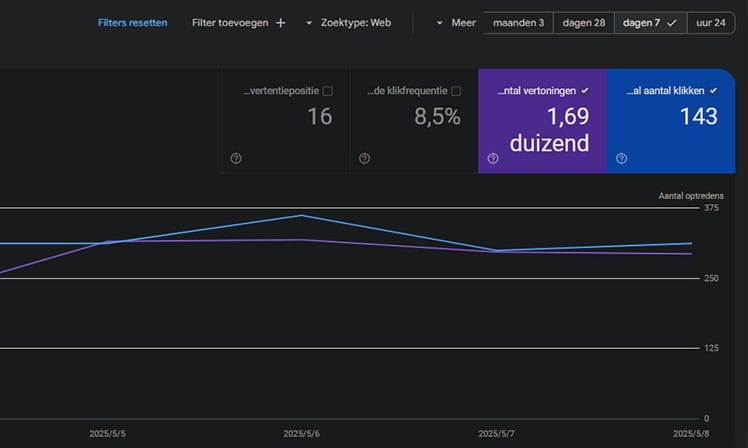Click blue line endpoint at 2025/5/8
The width and height of the screenshot is (748, 448).
pos(692,243)
